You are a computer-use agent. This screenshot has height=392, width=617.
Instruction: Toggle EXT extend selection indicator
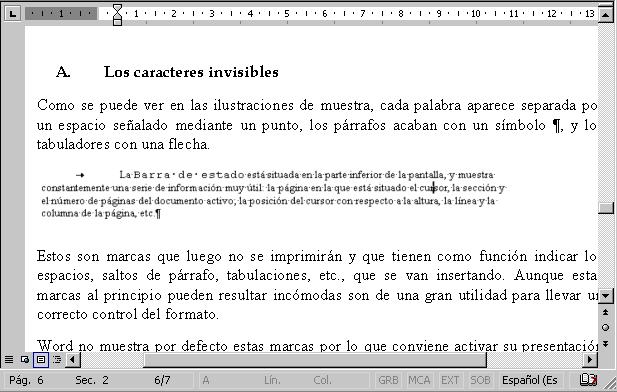(x=450, y=380)
